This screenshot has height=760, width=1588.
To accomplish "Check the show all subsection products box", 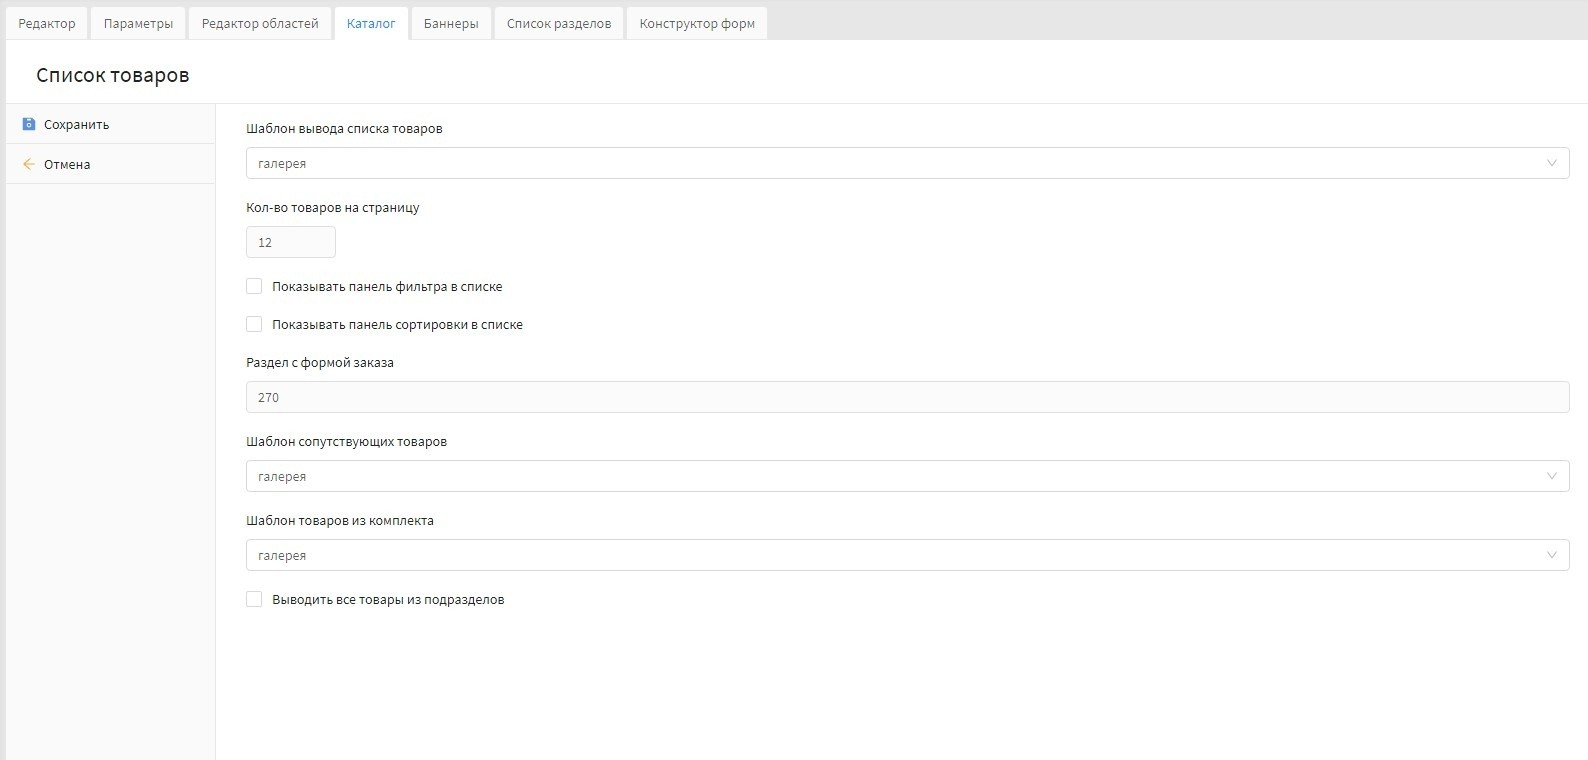I will pos(254,599).
